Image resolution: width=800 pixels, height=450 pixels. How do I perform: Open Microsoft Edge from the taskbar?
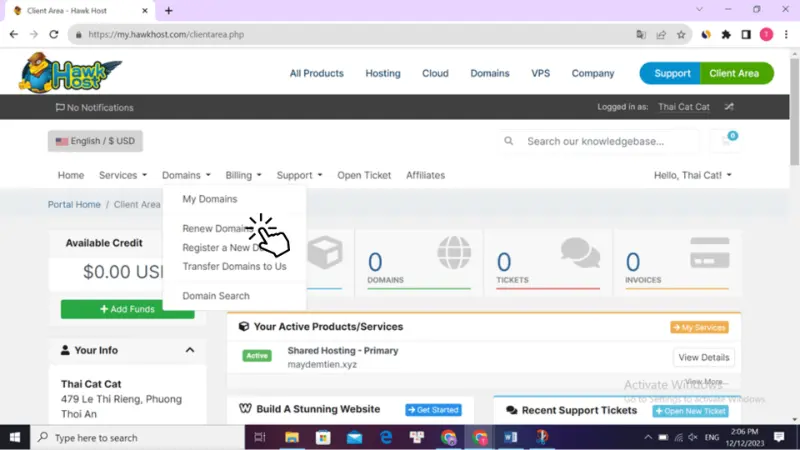click(386, 437)
